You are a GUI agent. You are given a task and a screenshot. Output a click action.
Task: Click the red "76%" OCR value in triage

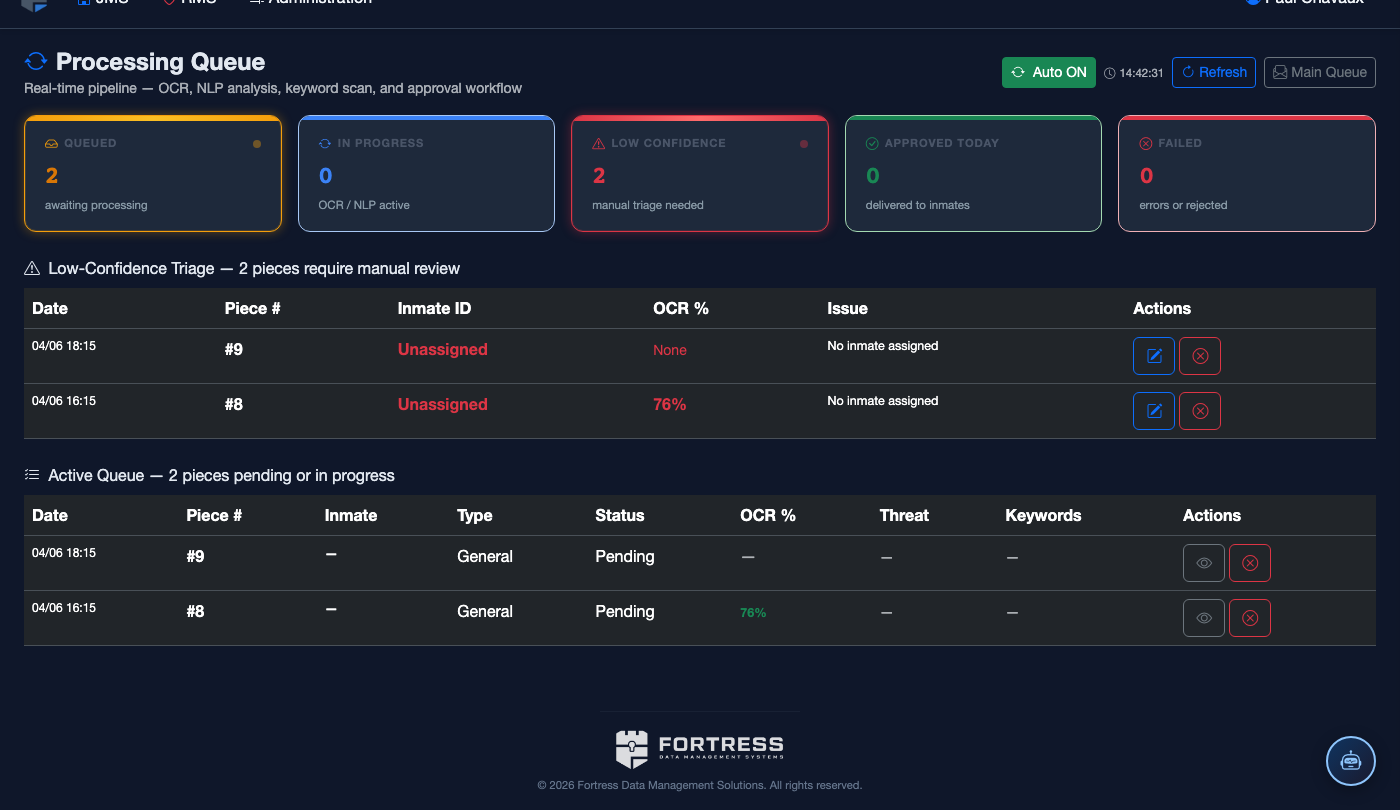pos(670,404)
